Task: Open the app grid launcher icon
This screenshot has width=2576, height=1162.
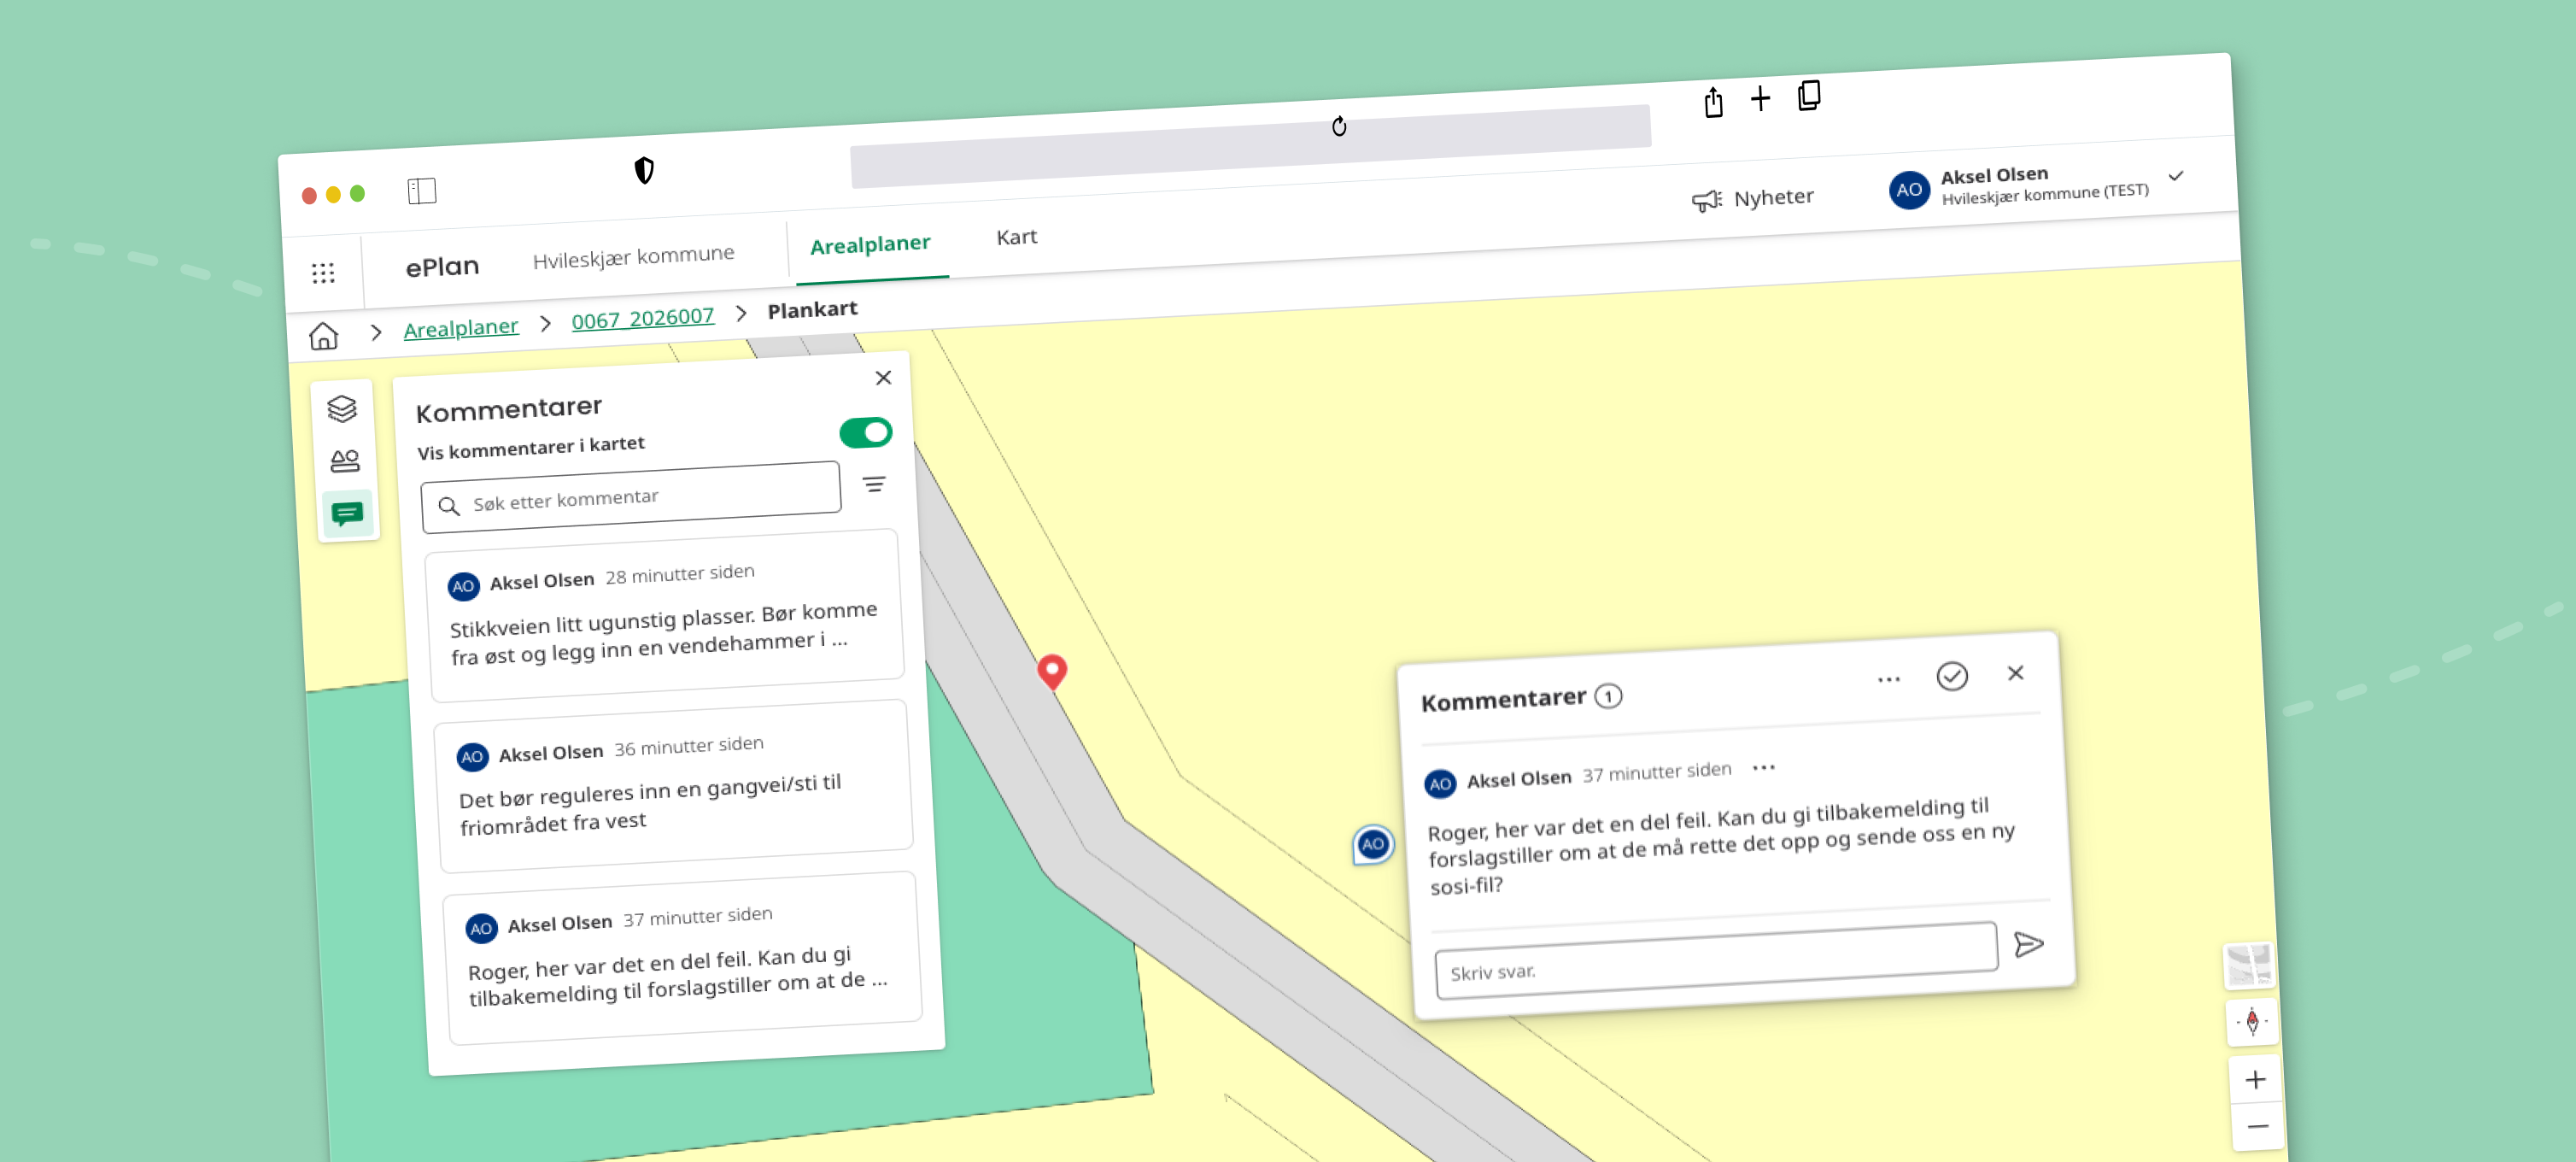Action: click(x=323, y=273)
